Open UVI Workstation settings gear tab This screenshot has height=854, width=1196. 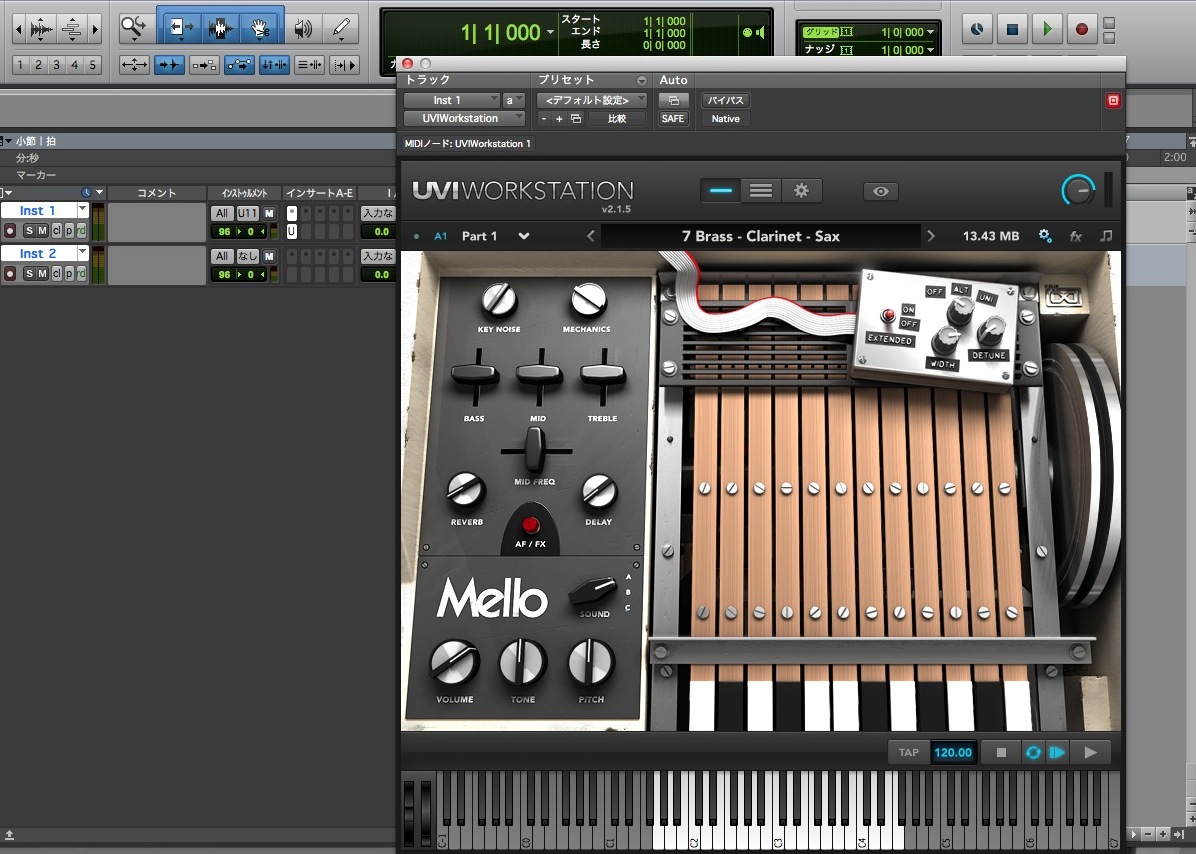[x=801, y=191]
